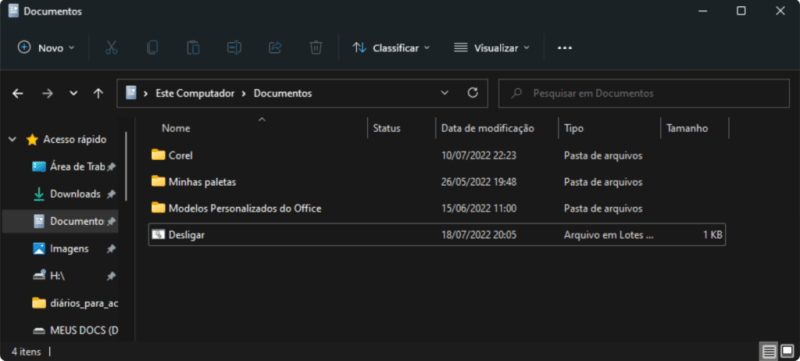The width and height of the screenshot is (800, 361).
Task: Open the Classificar sort dropdown
Action: (391, 48)
